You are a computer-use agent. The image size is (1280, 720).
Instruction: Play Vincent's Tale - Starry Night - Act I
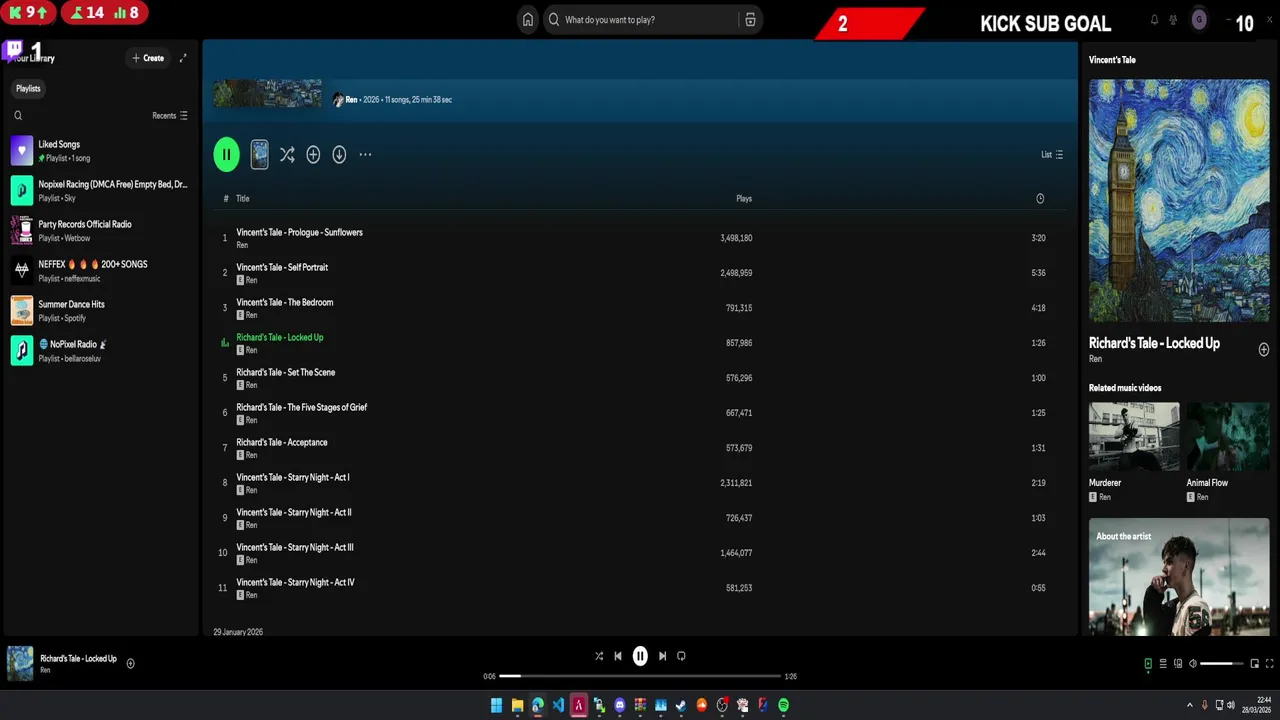(640, 483)
